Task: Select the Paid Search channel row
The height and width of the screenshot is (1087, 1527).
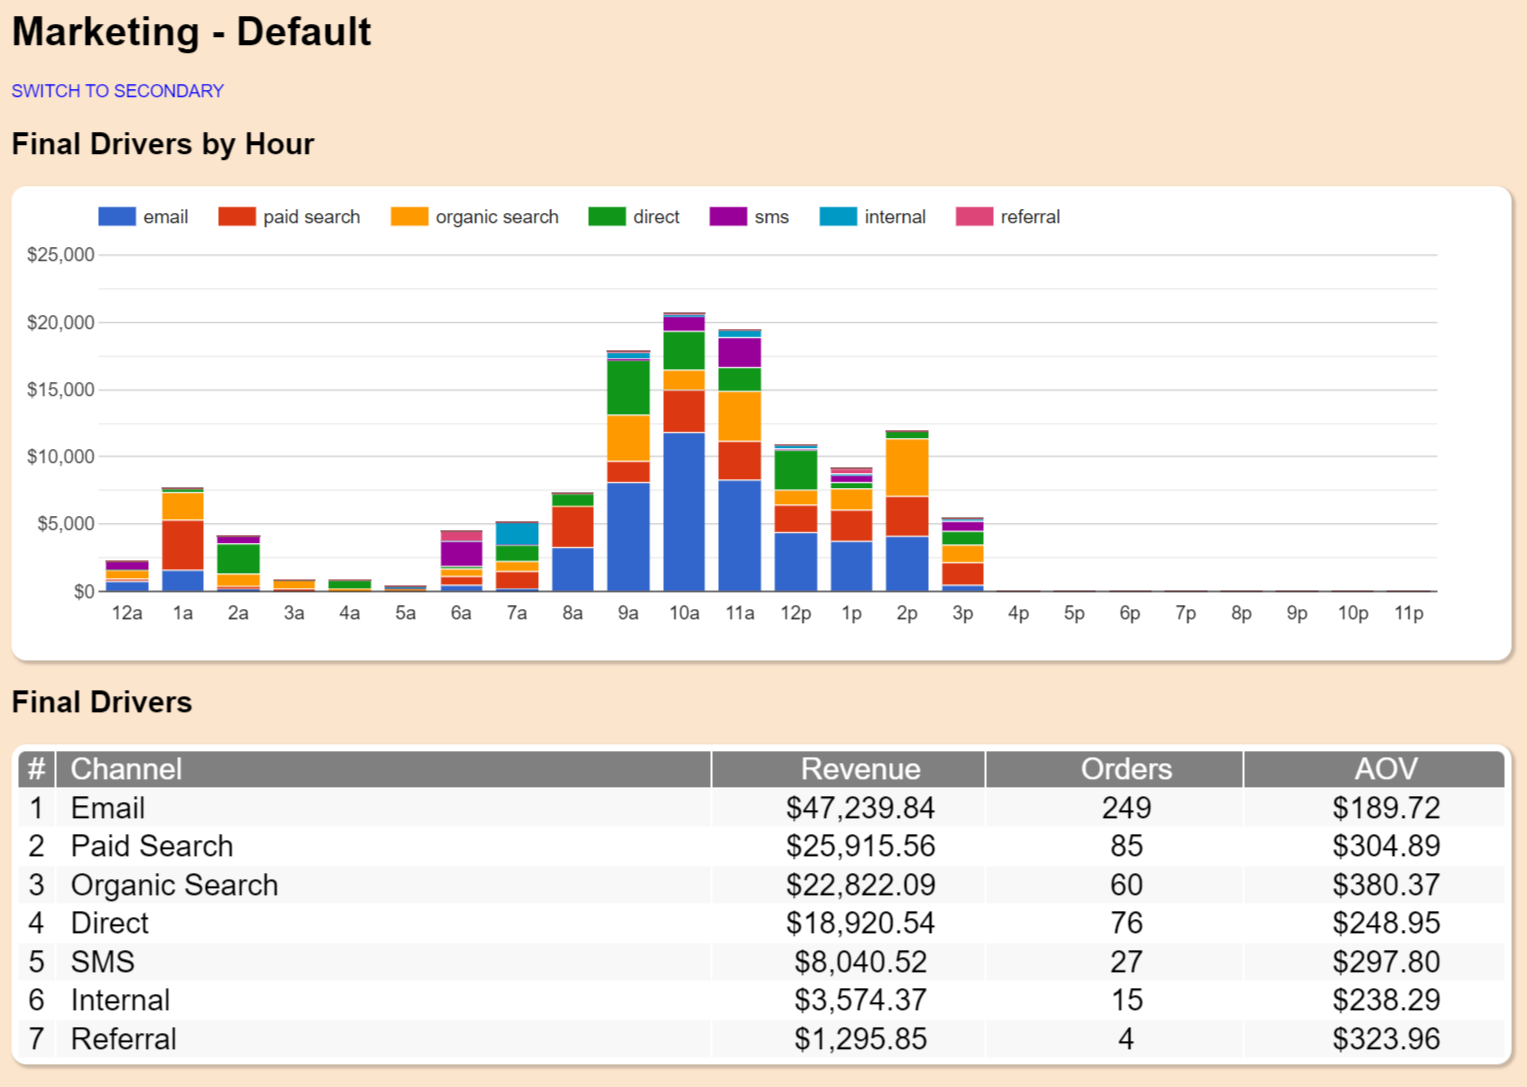Action: (x=761, y=846)
